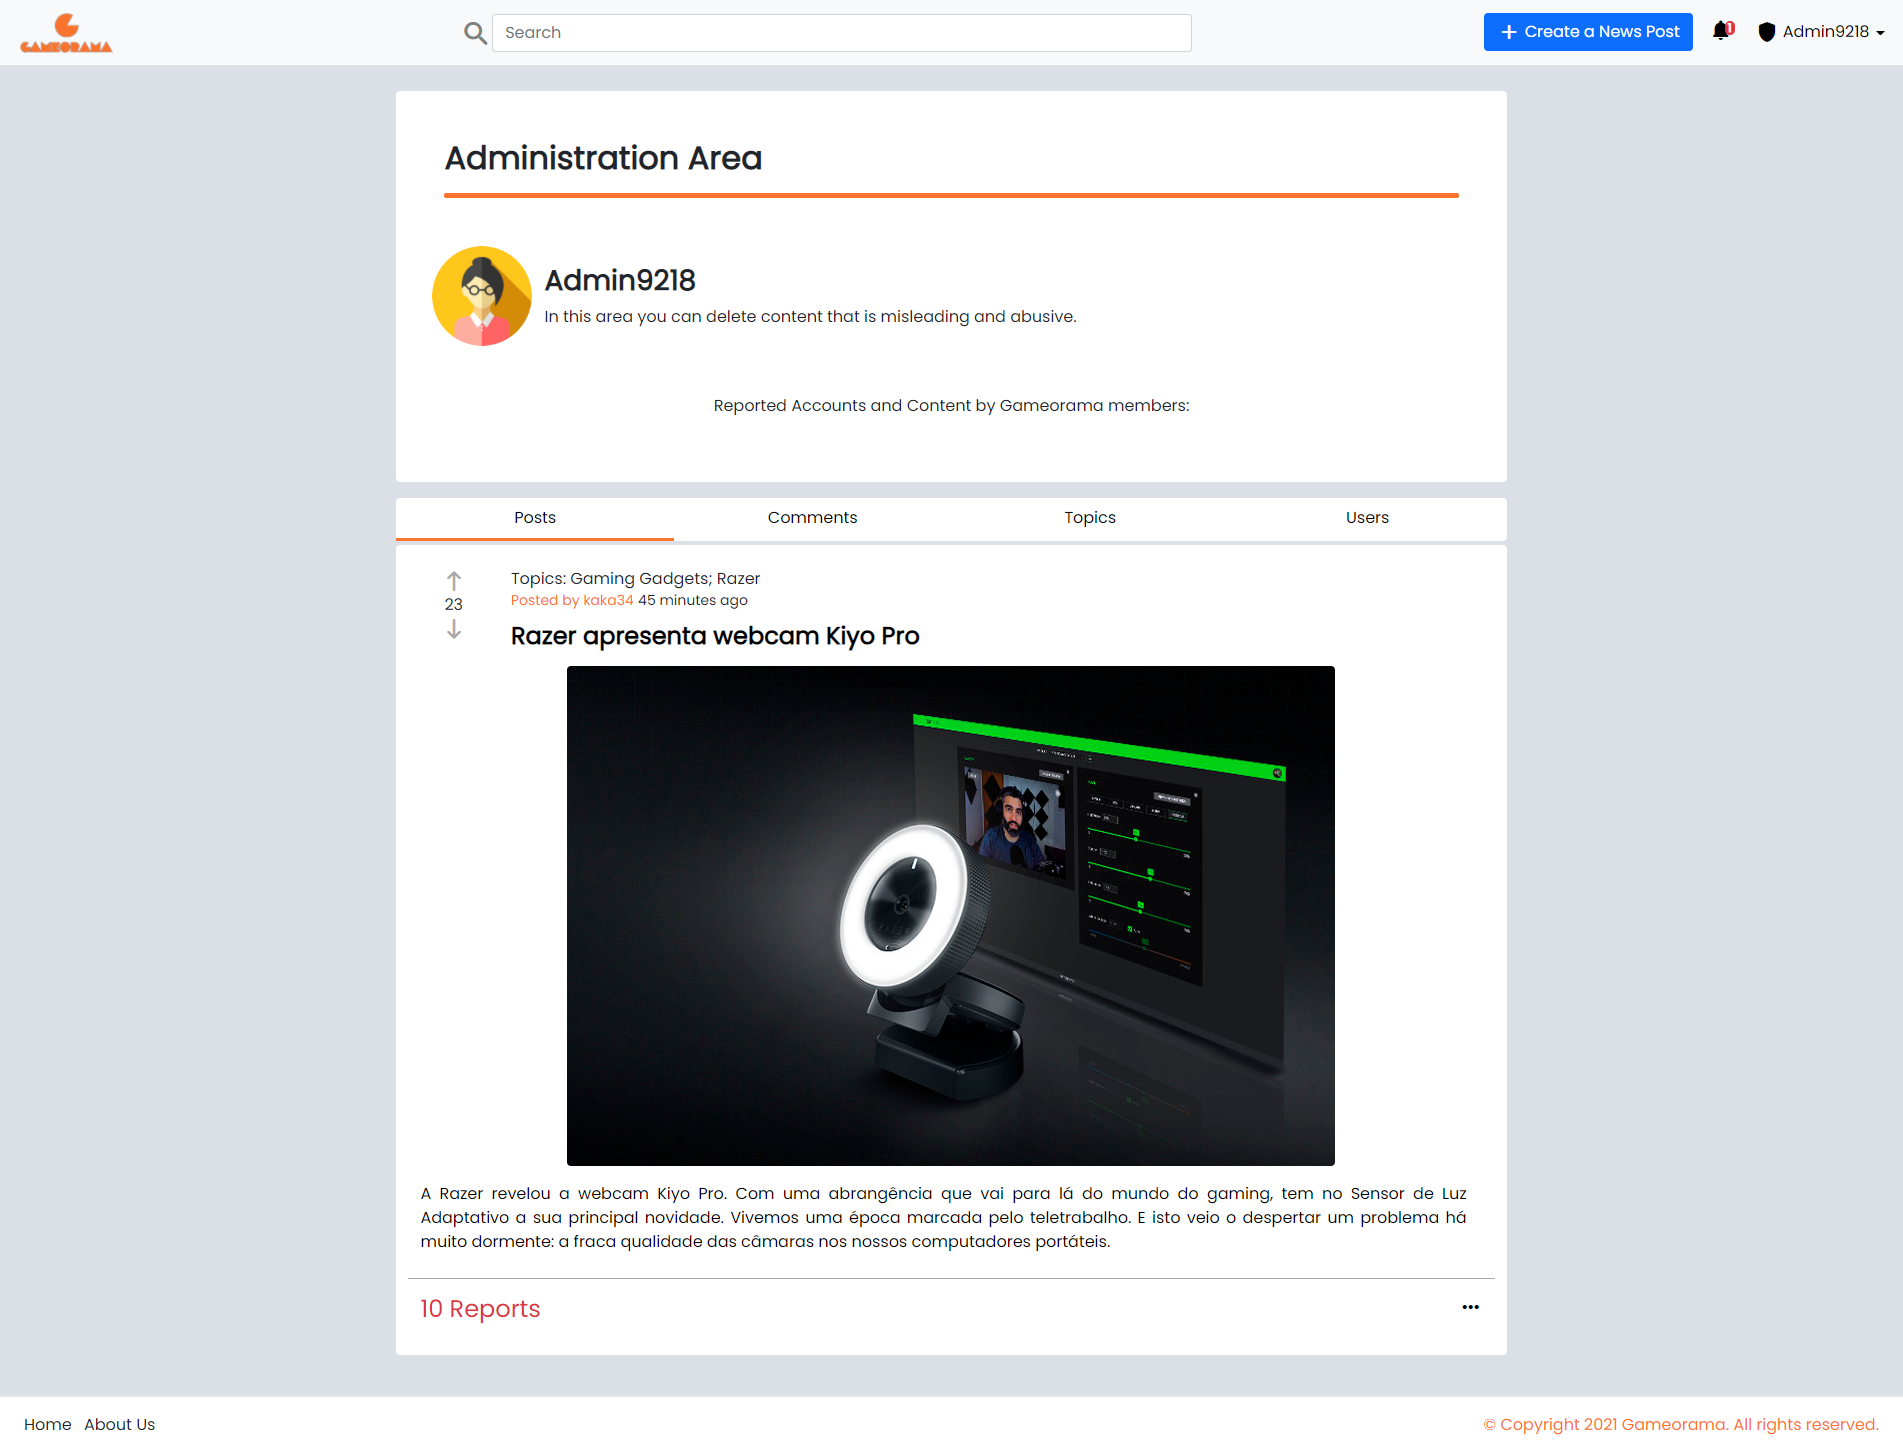Downvote the Razer Kiyo Pro post
The height and width of the screenshot is (1453, 1903).
pos(454,629)
